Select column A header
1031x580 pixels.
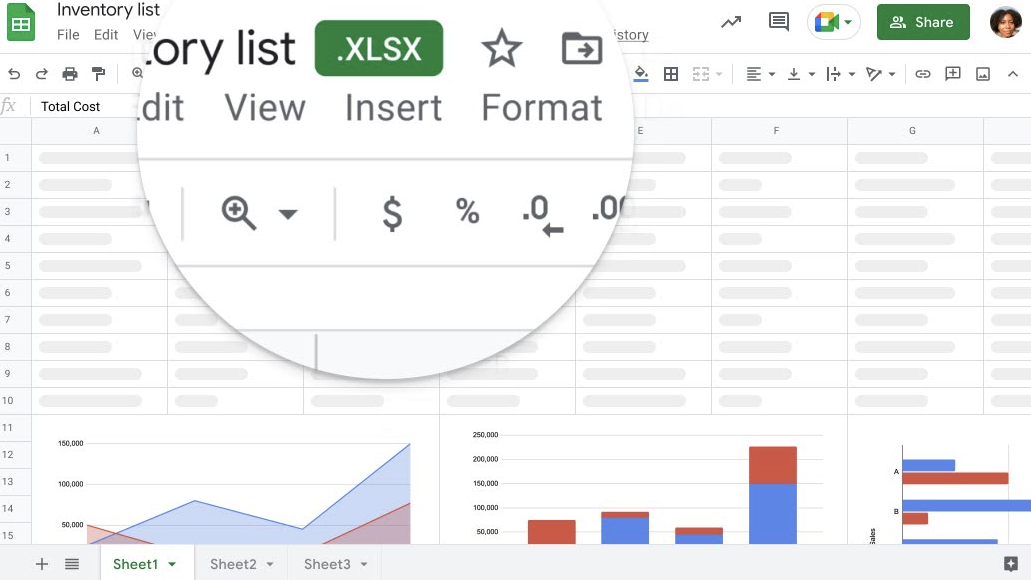pyautogui.click(x=97, y=131)
